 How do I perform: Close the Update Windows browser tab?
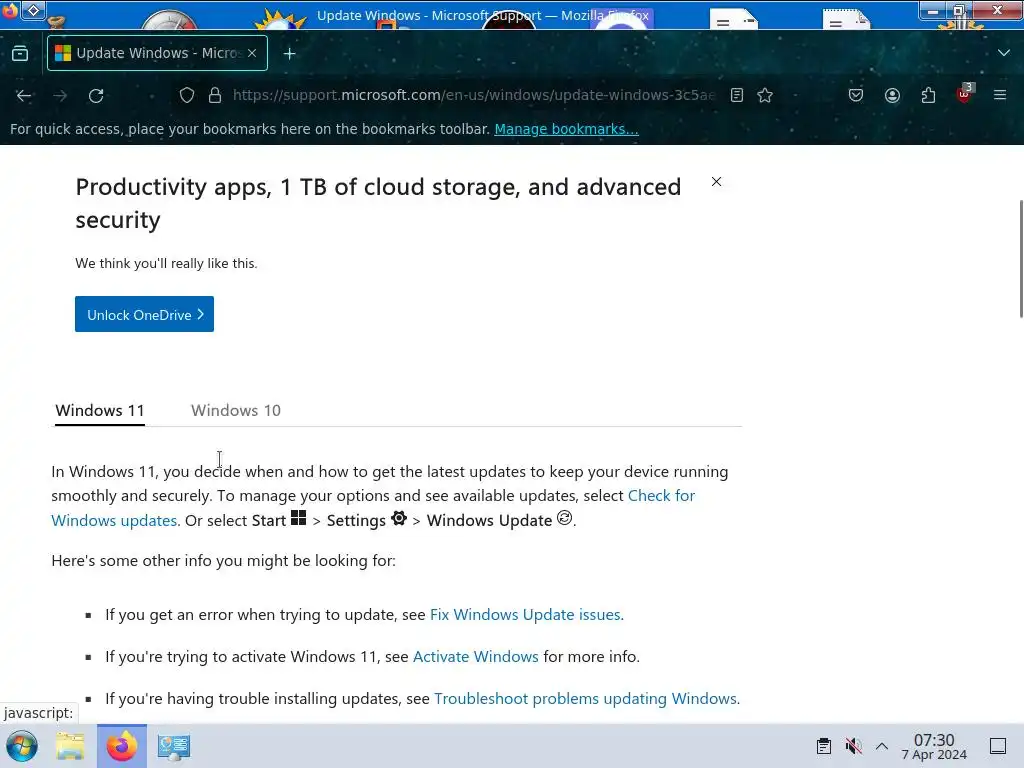pos(252,53)
